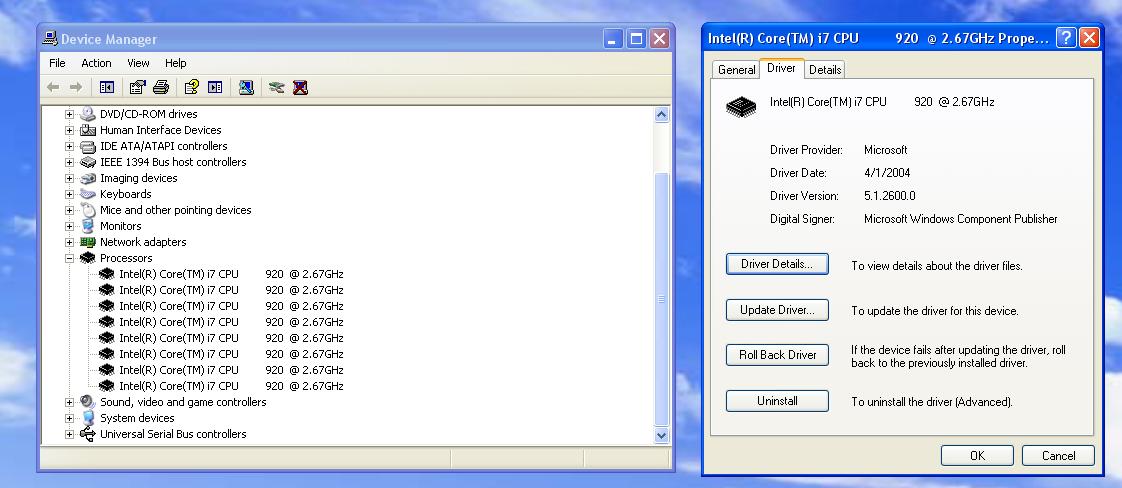Expand Sound, video and game controllers
This screenshot has width=1122, height=488.
(70, 402)
